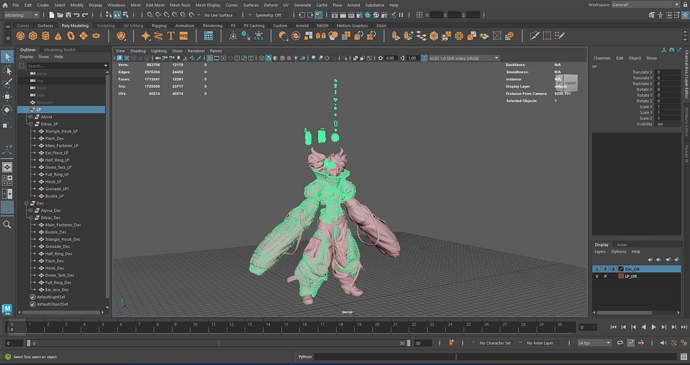Click the Snap to Grids magnet icon
This screenshot has width=690, height=365.
(x=150, y=15)
